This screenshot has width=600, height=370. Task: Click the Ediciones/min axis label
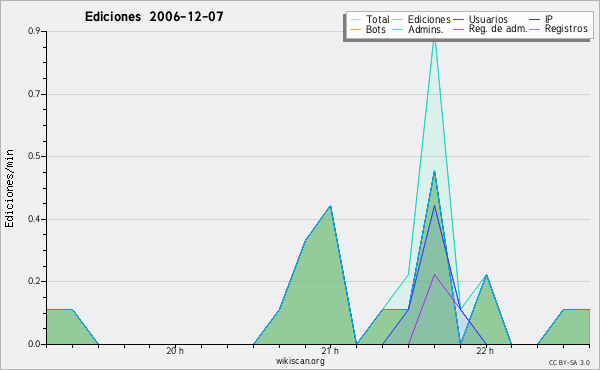pos(9,188)
